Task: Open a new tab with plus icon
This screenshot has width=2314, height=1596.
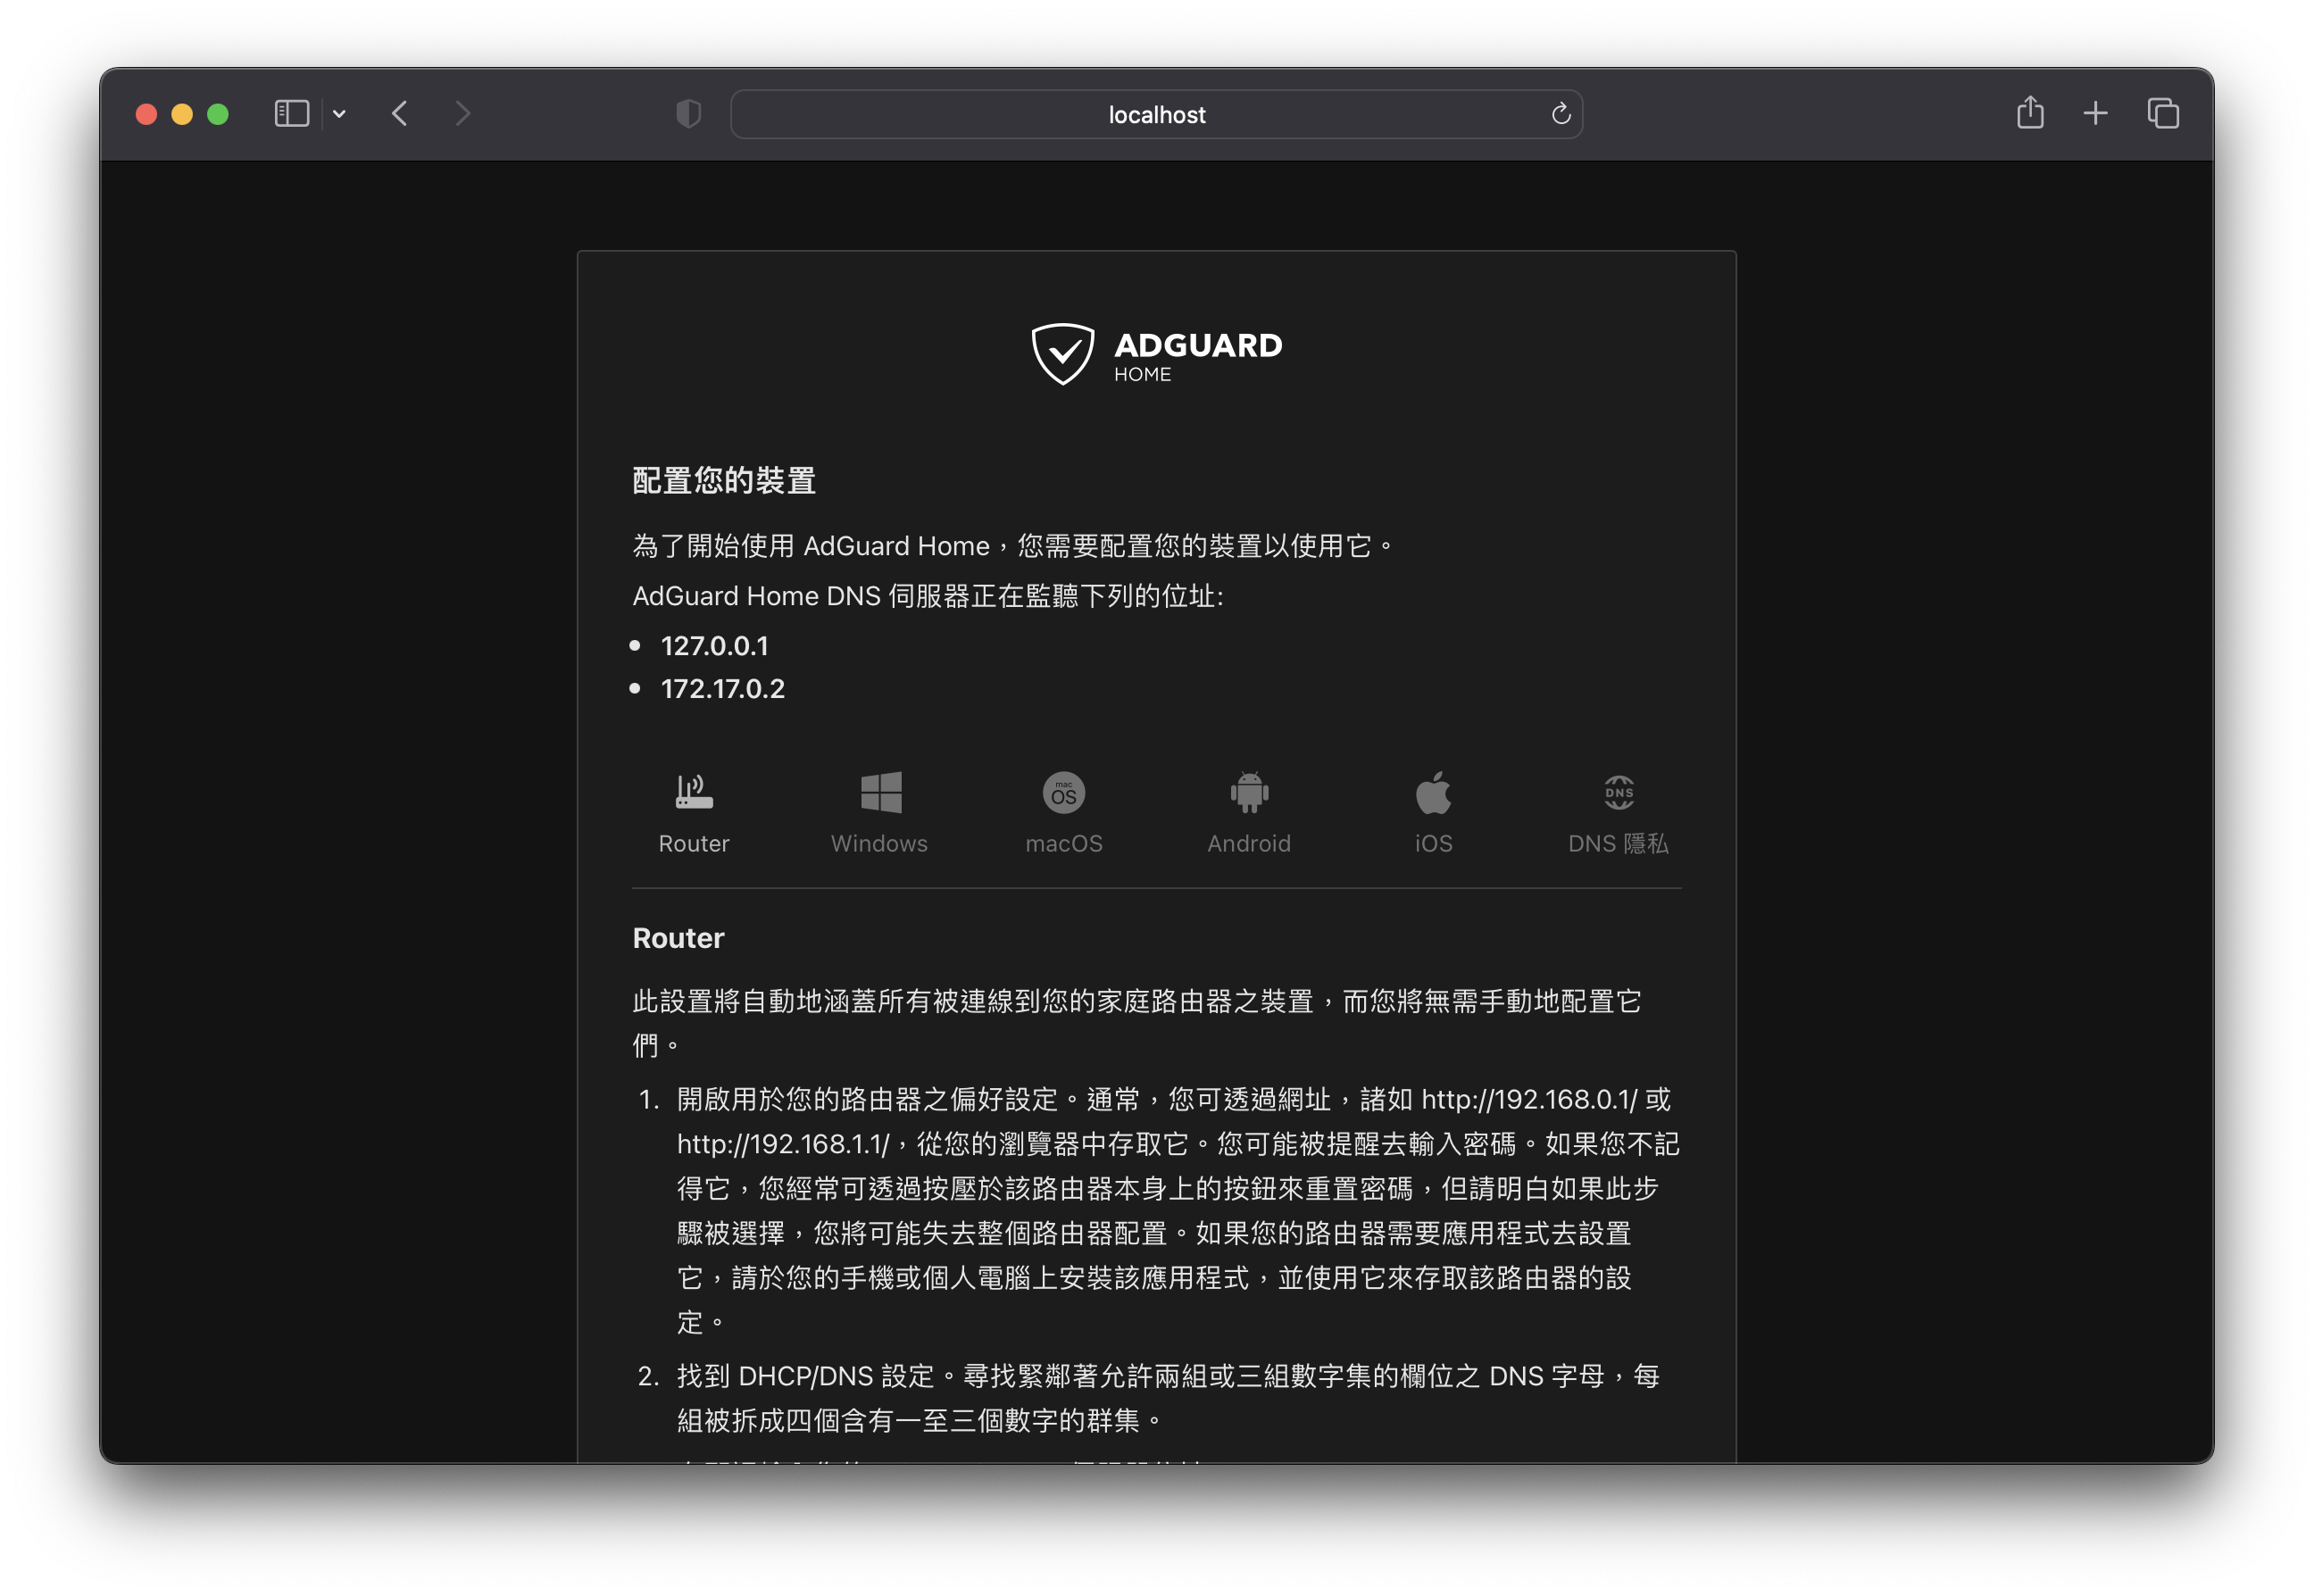Action: pos(2095,114)
